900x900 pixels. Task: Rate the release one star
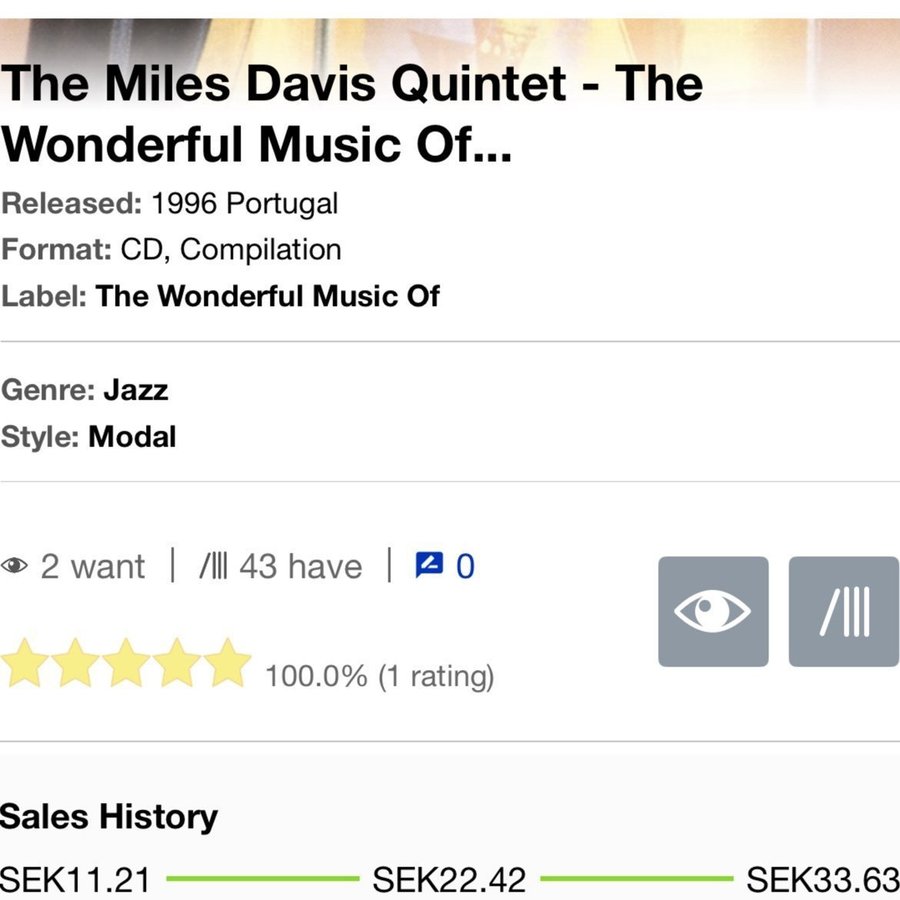click(x=25, y=663)
